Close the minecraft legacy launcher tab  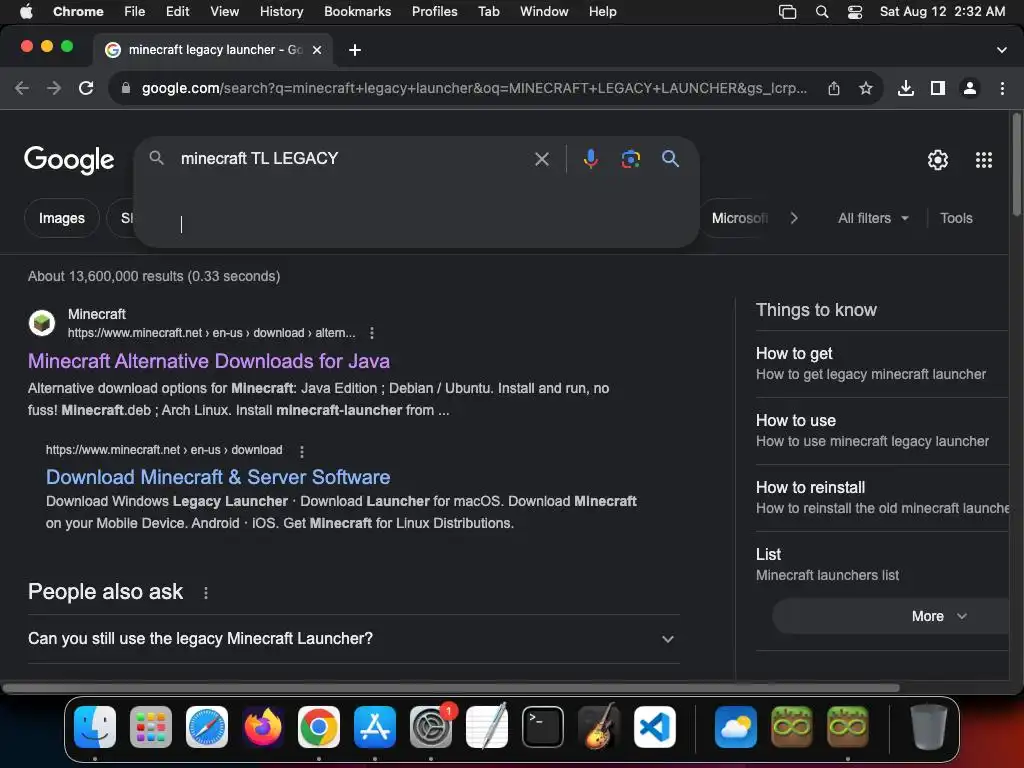click(x=317, y=50)
